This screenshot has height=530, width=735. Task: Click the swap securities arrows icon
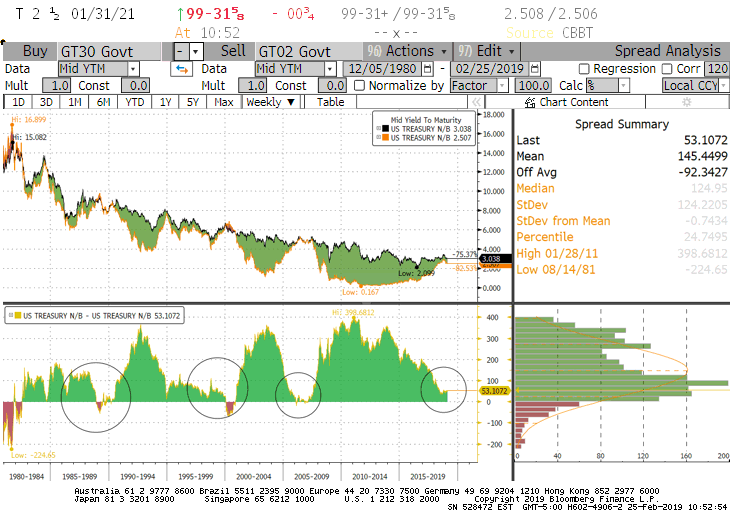182,69
